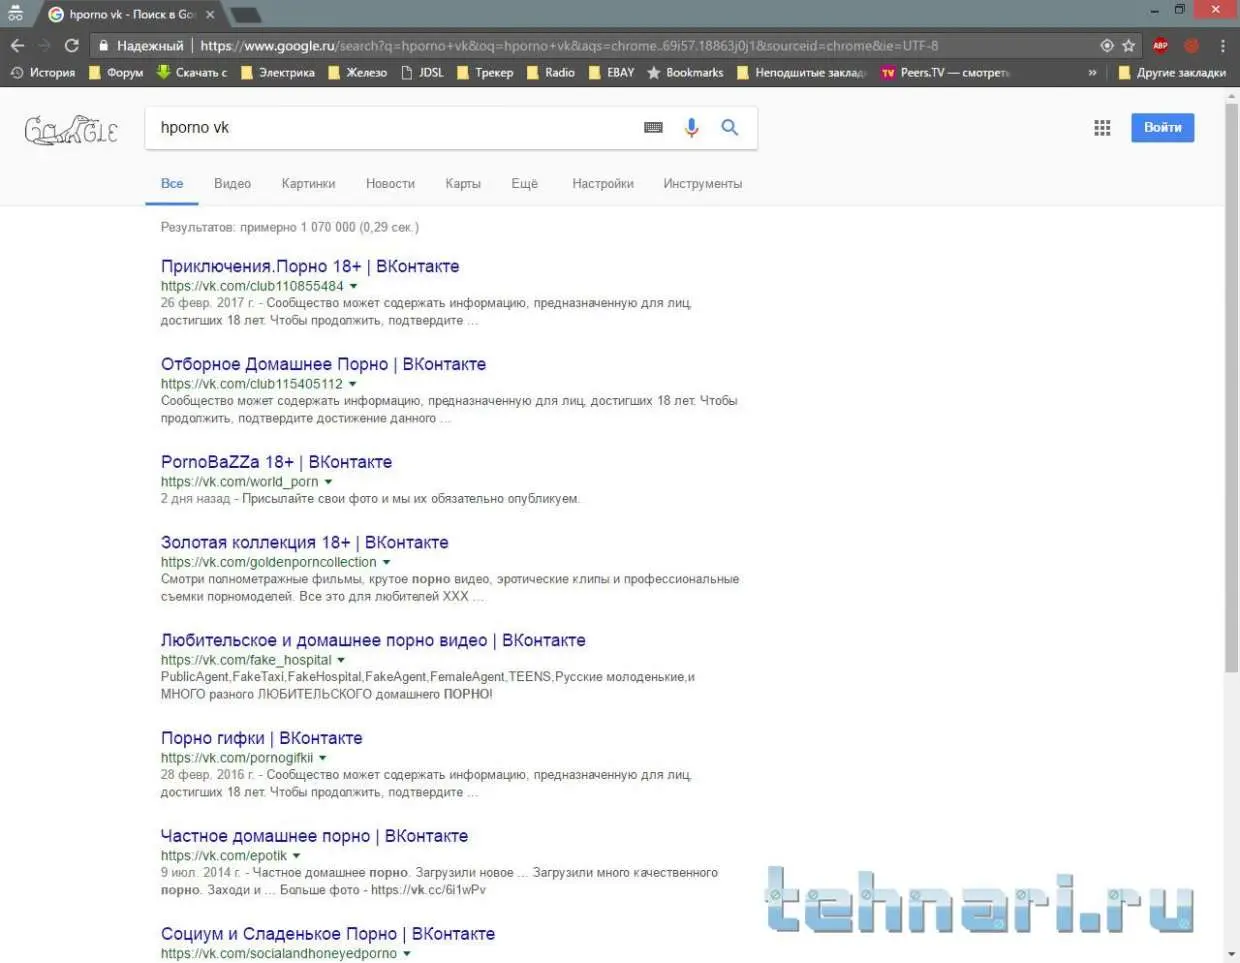
Task: Expand options arrow for vk.com/club110855484
Action: (353, 287)
